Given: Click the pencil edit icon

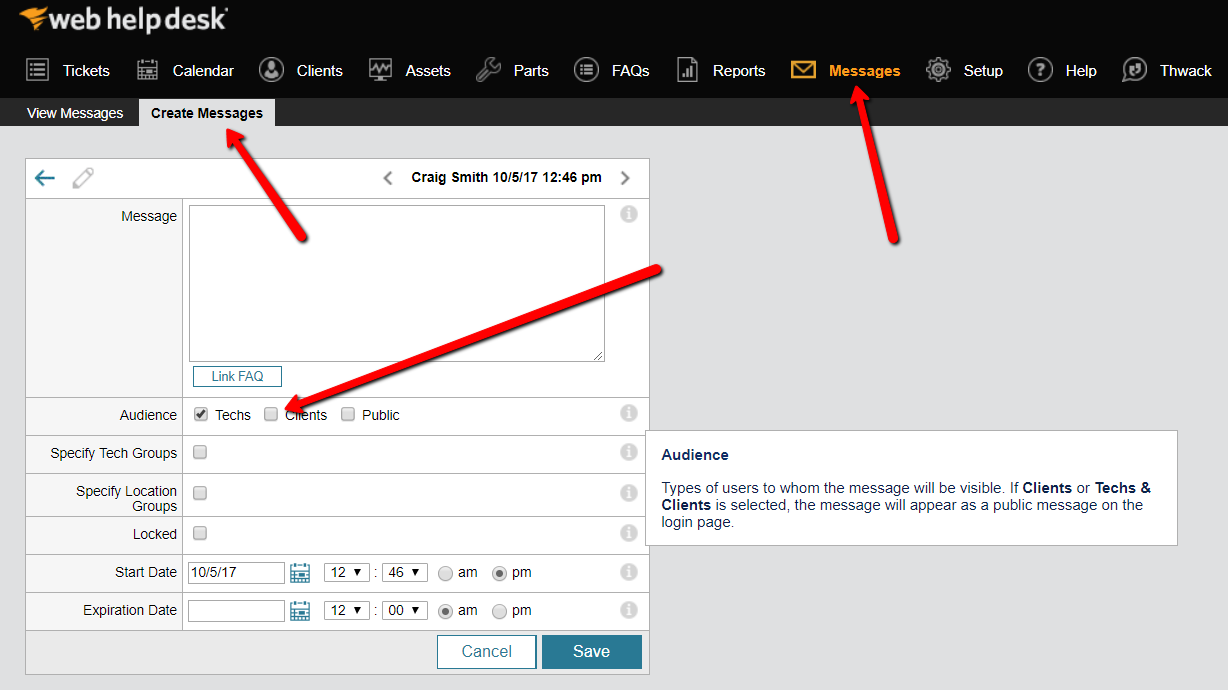Looking at the screenshot, I should [83, 178].
